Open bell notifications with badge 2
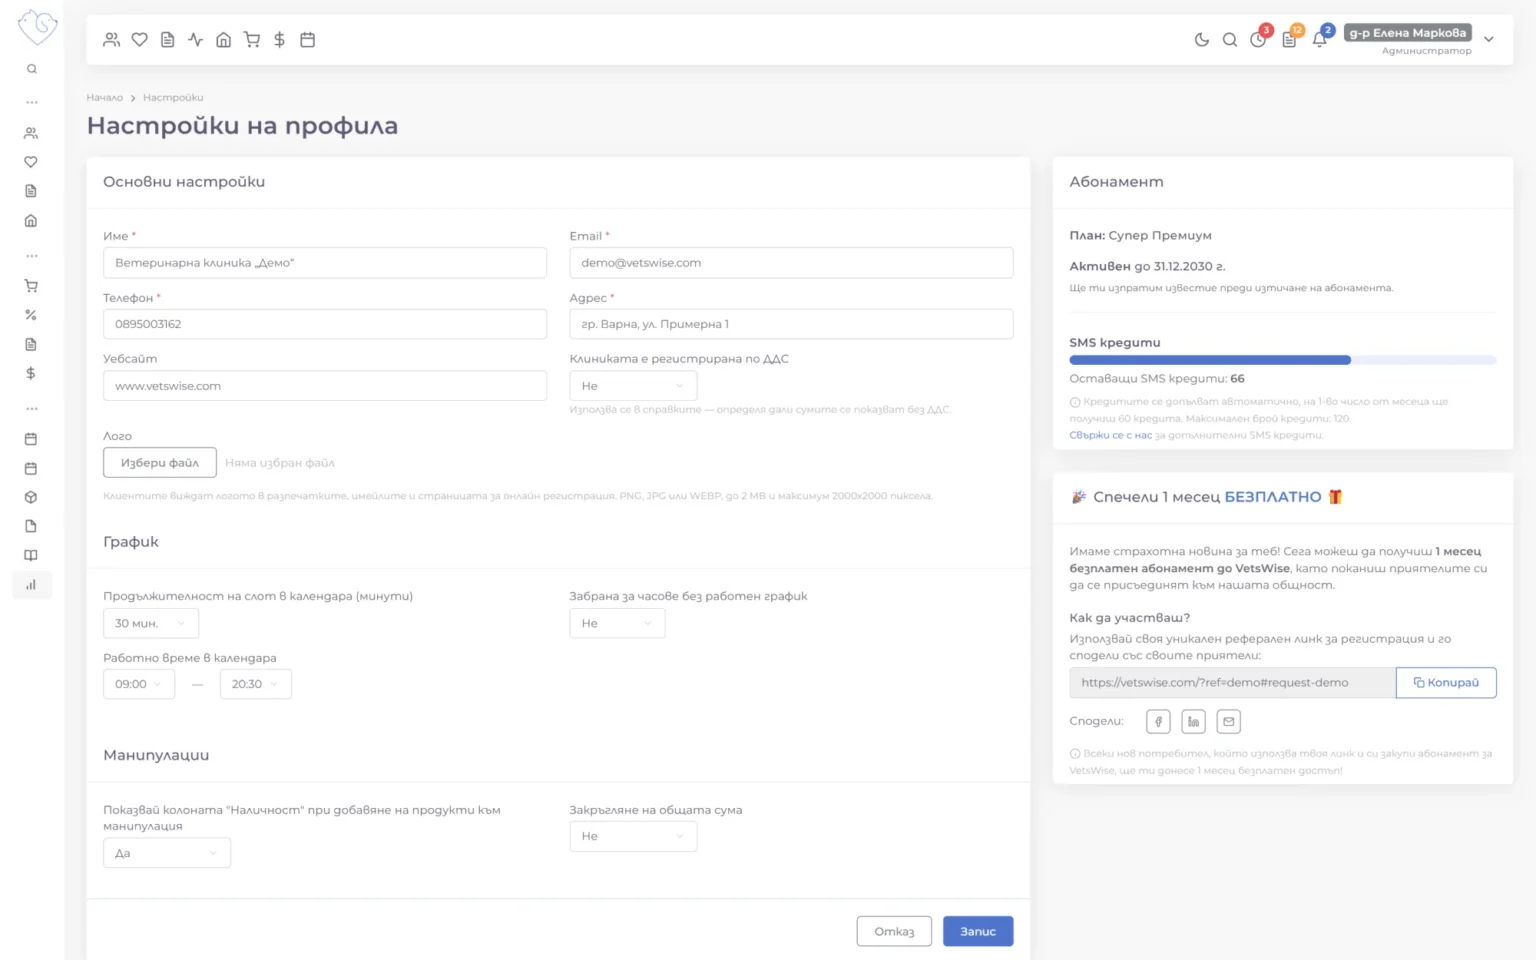 [x=1319, y=40]
